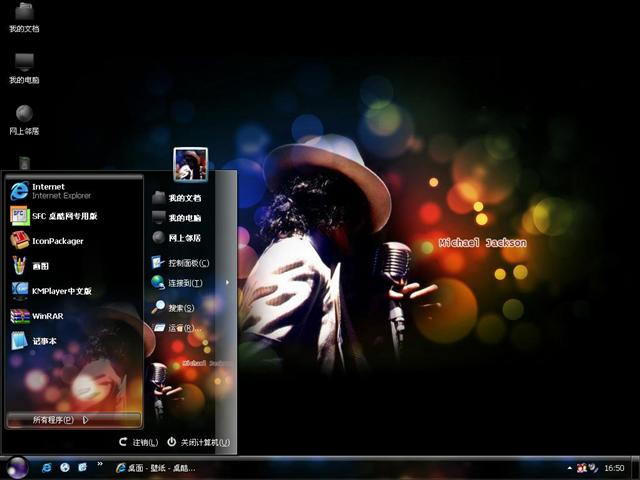Click the globe quick launch icon
The height and width of the screenshot is (480, 640).
point(64,467)
